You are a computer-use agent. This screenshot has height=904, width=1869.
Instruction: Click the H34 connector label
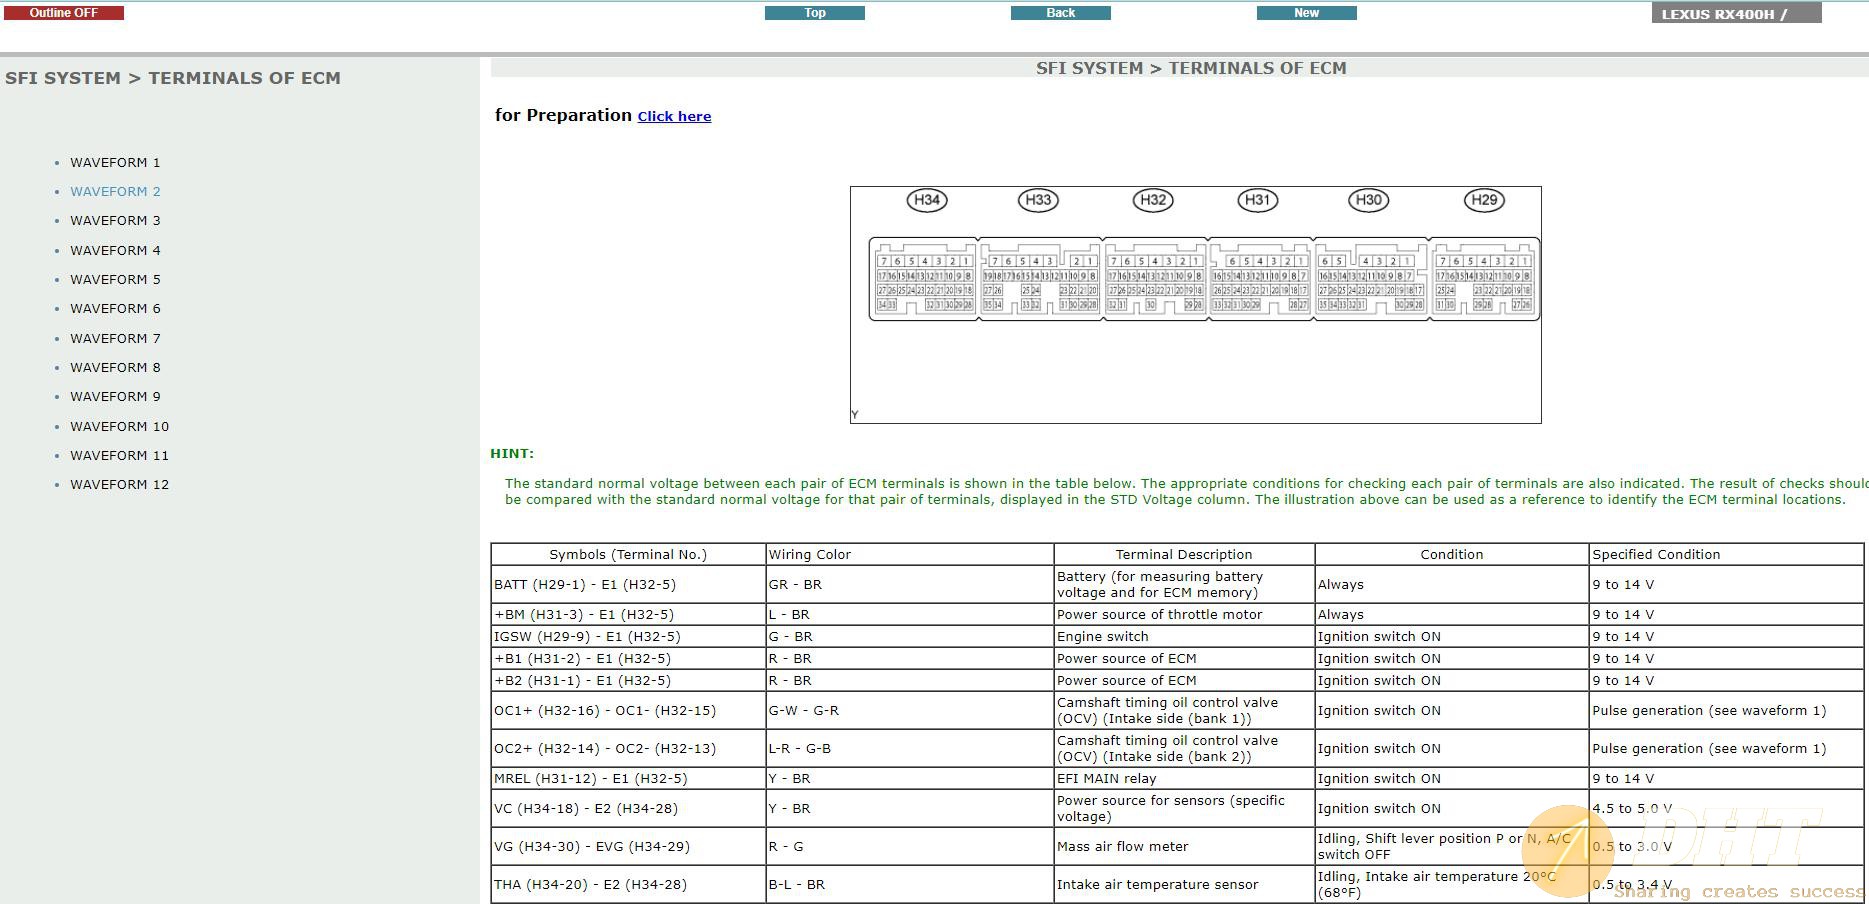click(927, 200)
